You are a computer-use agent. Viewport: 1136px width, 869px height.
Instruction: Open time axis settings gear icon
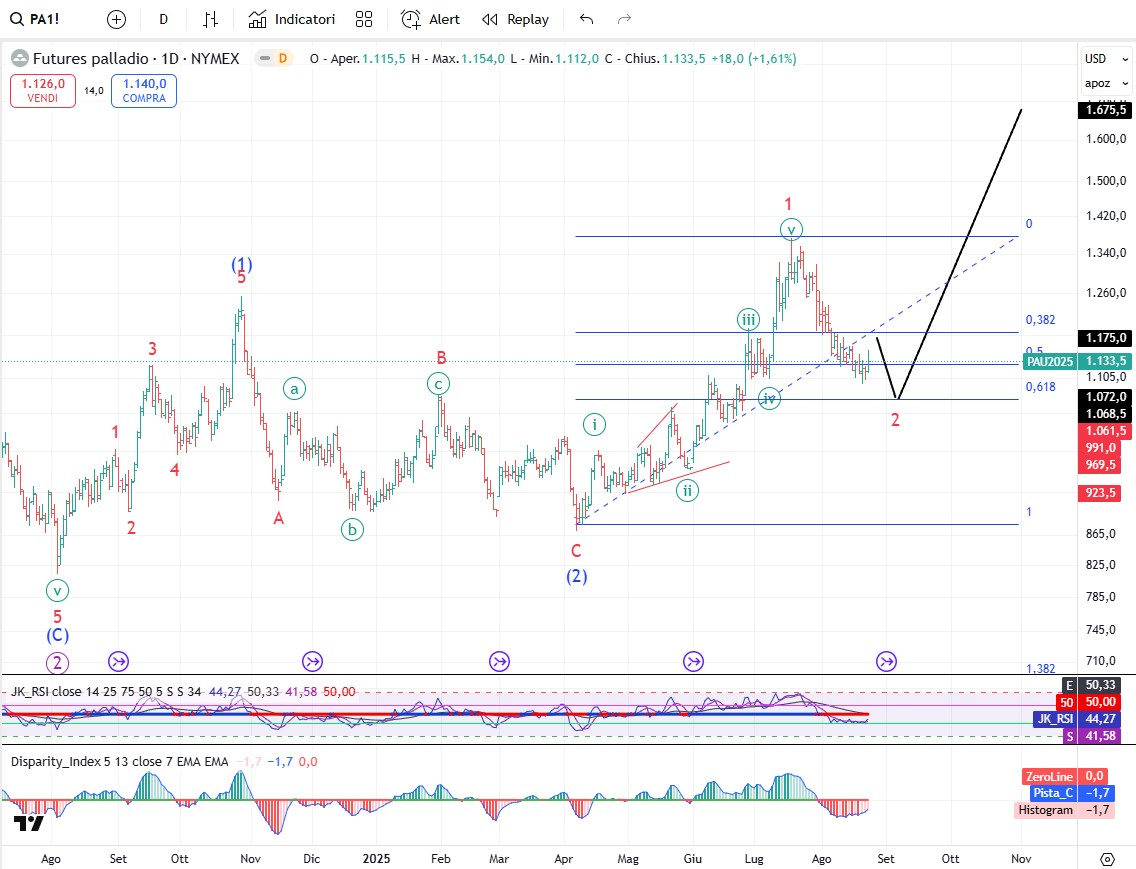[1106, 859]
